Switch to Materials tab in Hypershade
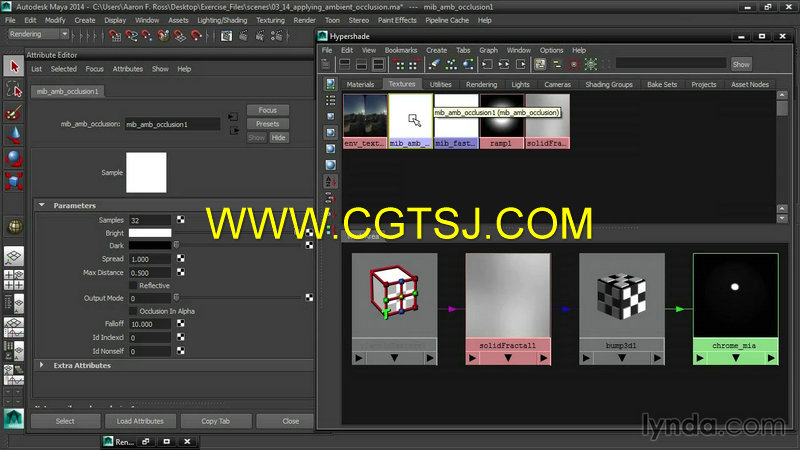 click(360, 85)
